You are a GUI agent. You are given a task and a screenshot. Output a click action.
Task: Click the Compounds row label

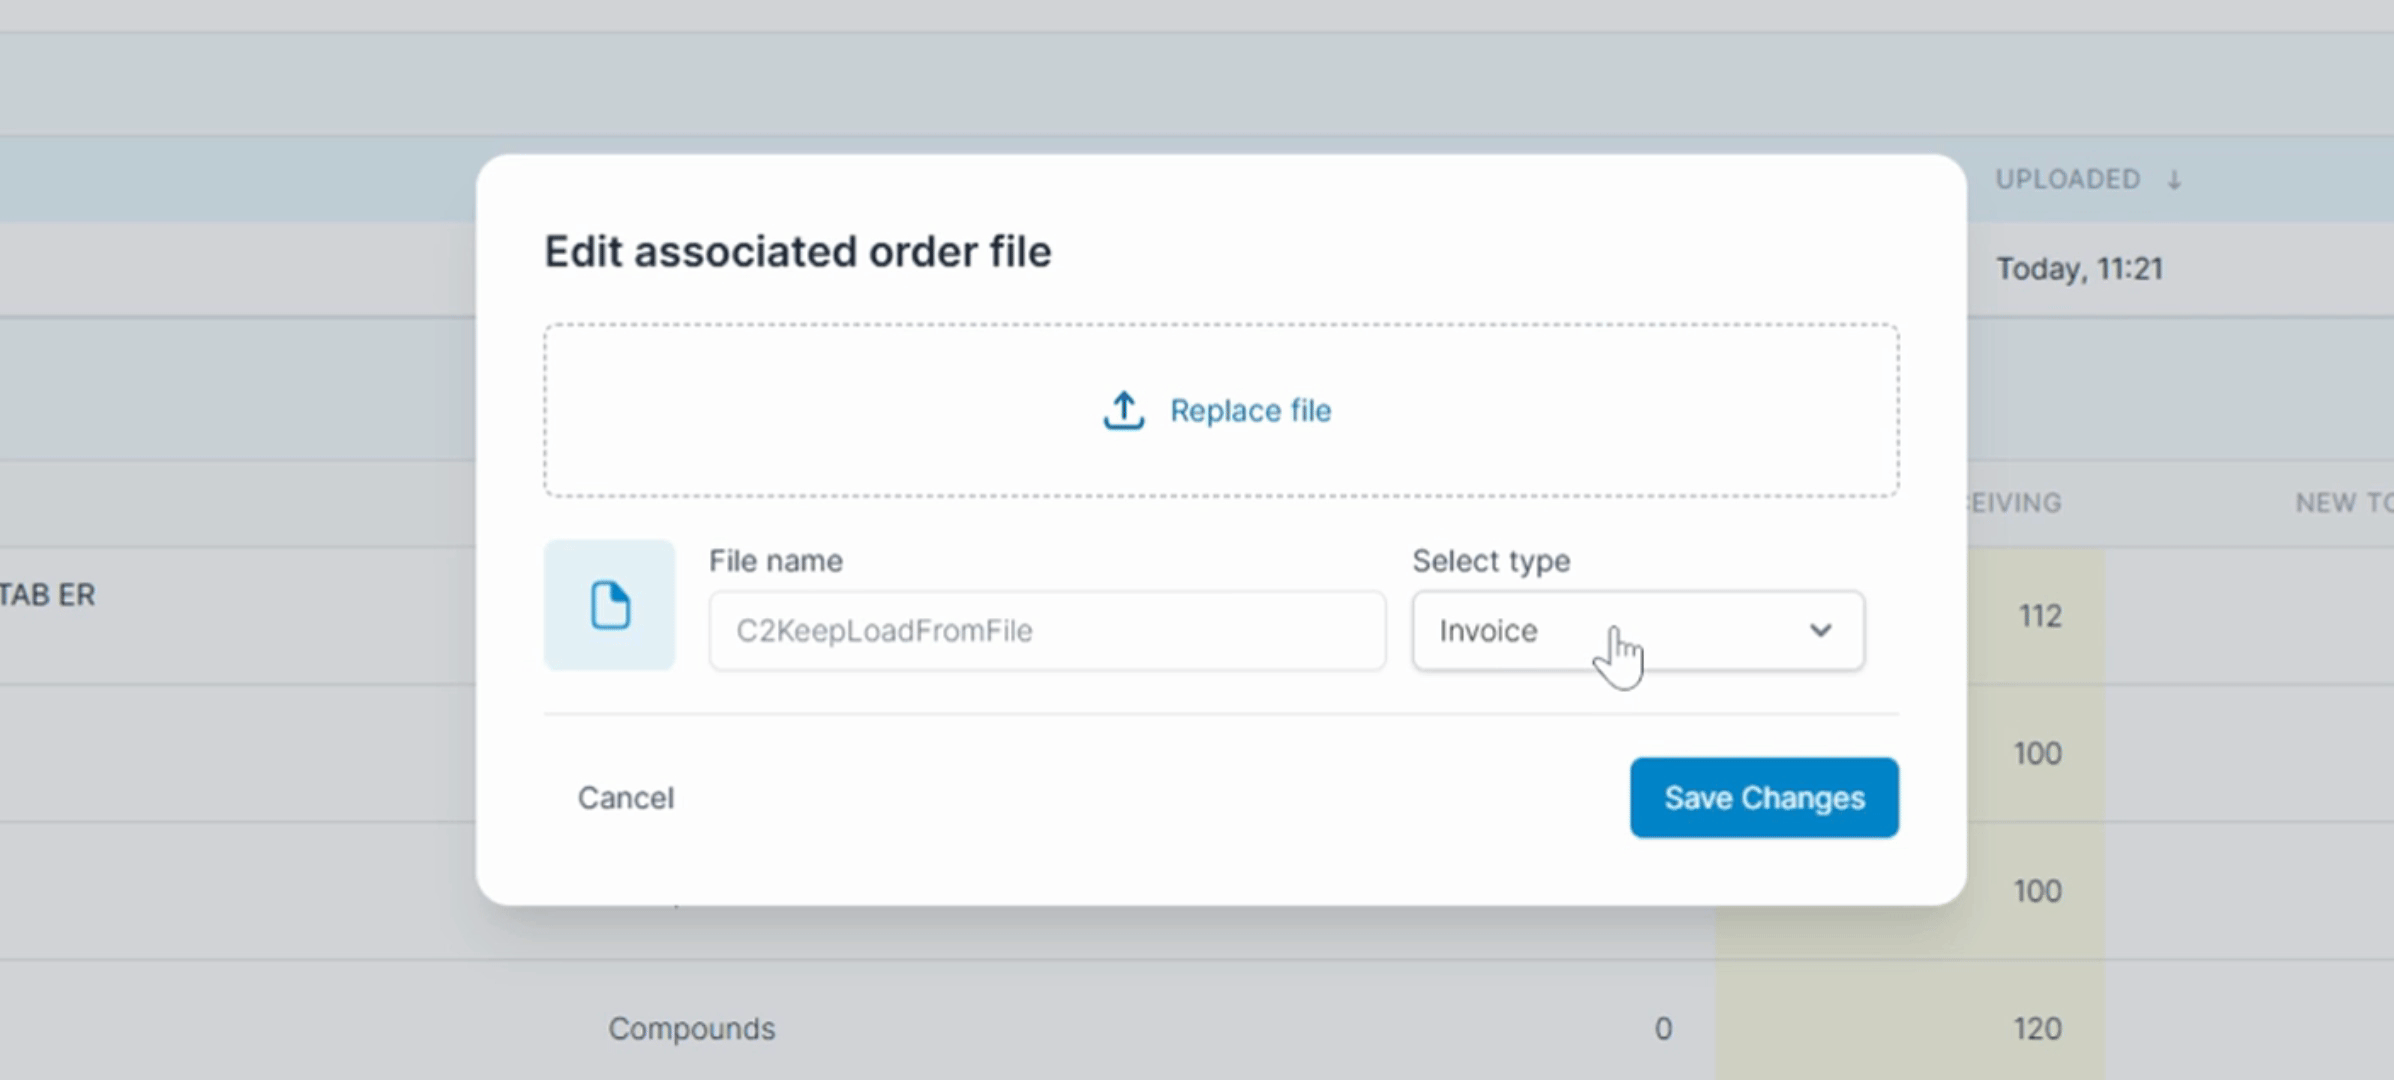(x=691, y=1028)
